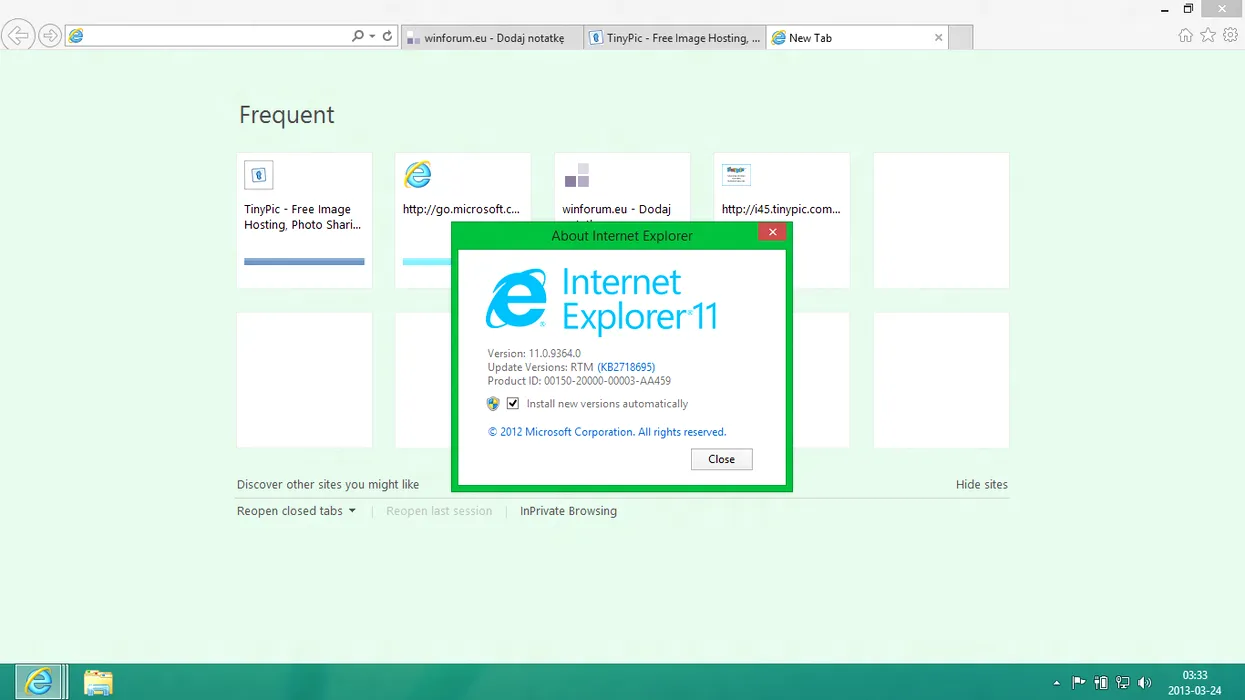Click the Close button in the About dialog
The height and width of the screenshot is (700, 1245).
coord(721,459)
